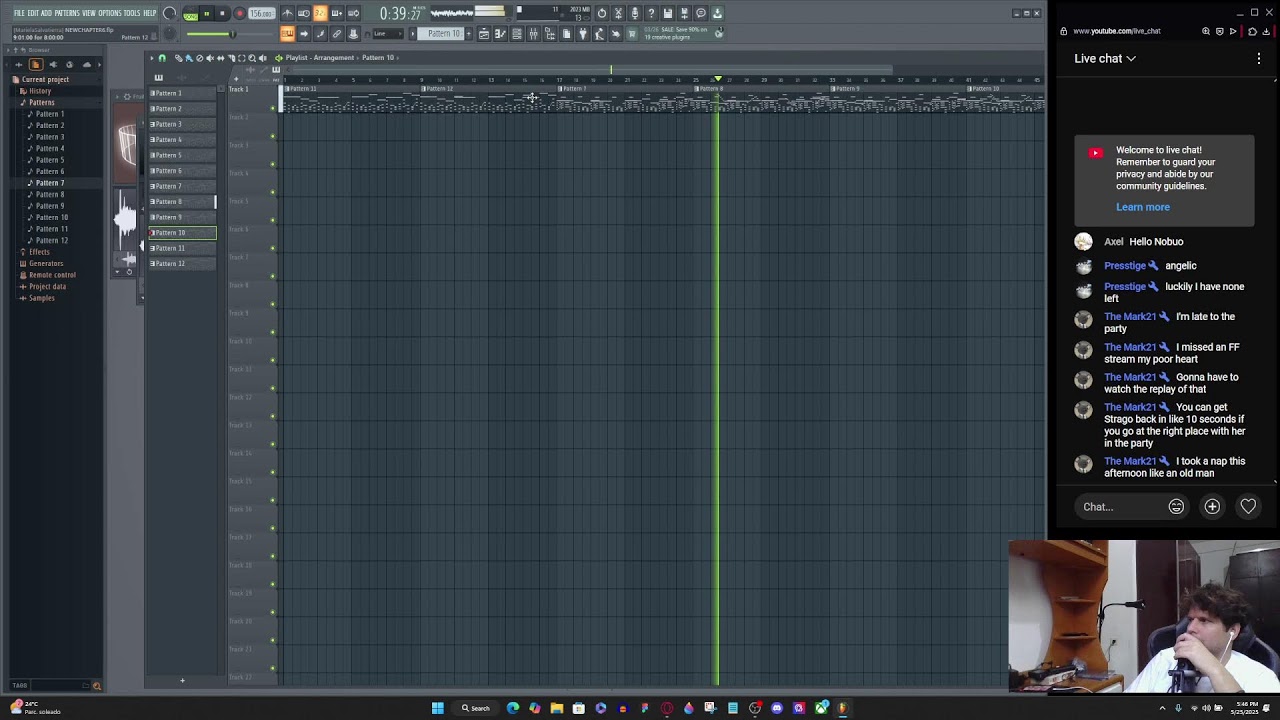
Task: Toggle mute dot for Track 2
Action: (273, 135)
